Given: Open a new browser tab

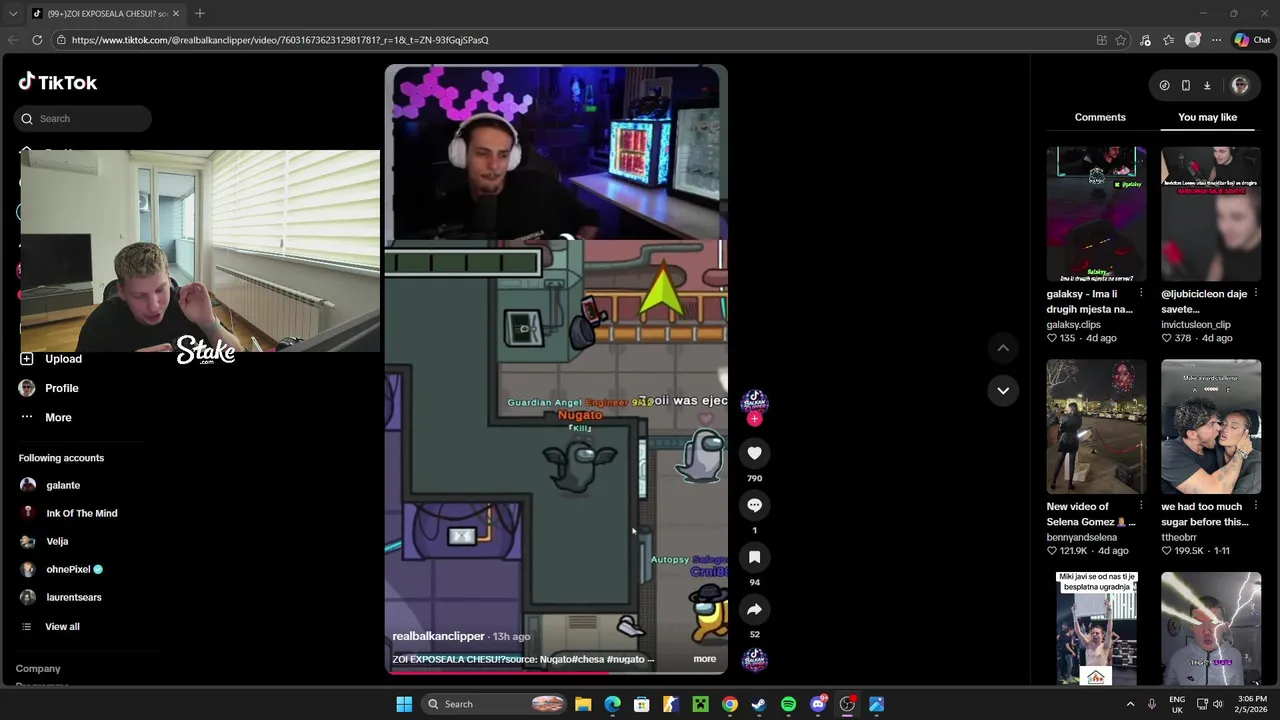Looking at the screenshot, I should [x=200, y=13].
